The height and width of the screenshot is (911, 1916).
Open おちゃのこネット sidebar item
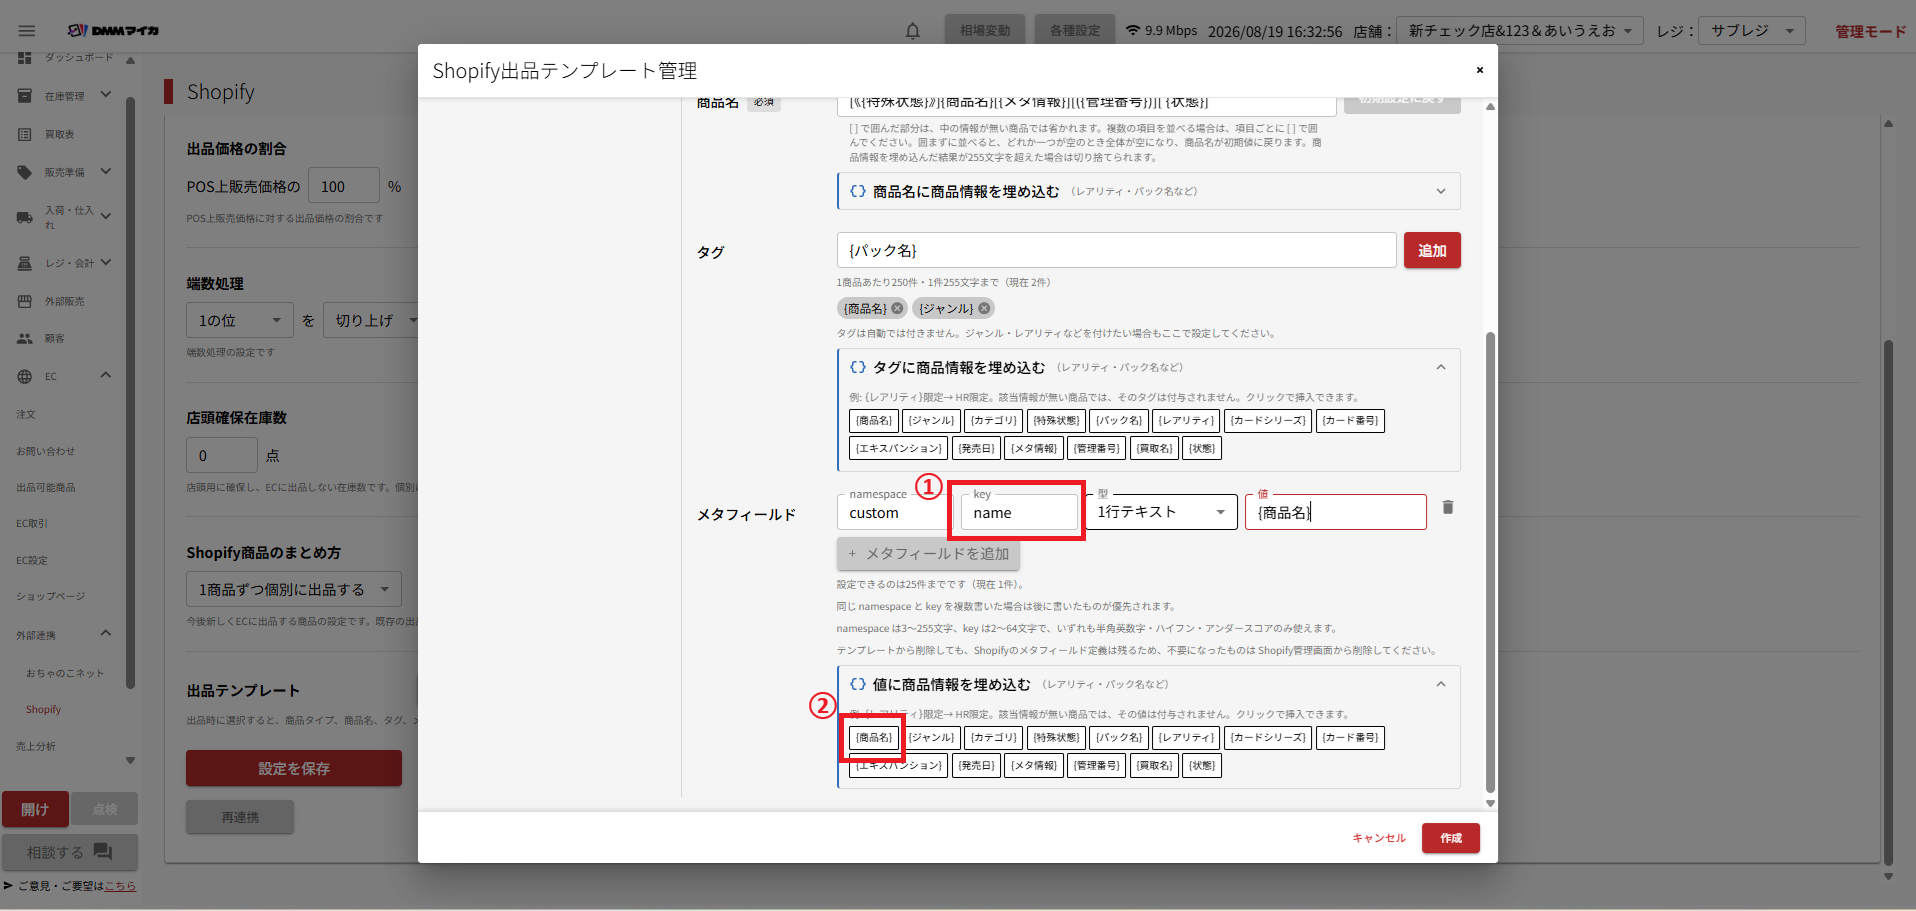[x=65, y=673]
